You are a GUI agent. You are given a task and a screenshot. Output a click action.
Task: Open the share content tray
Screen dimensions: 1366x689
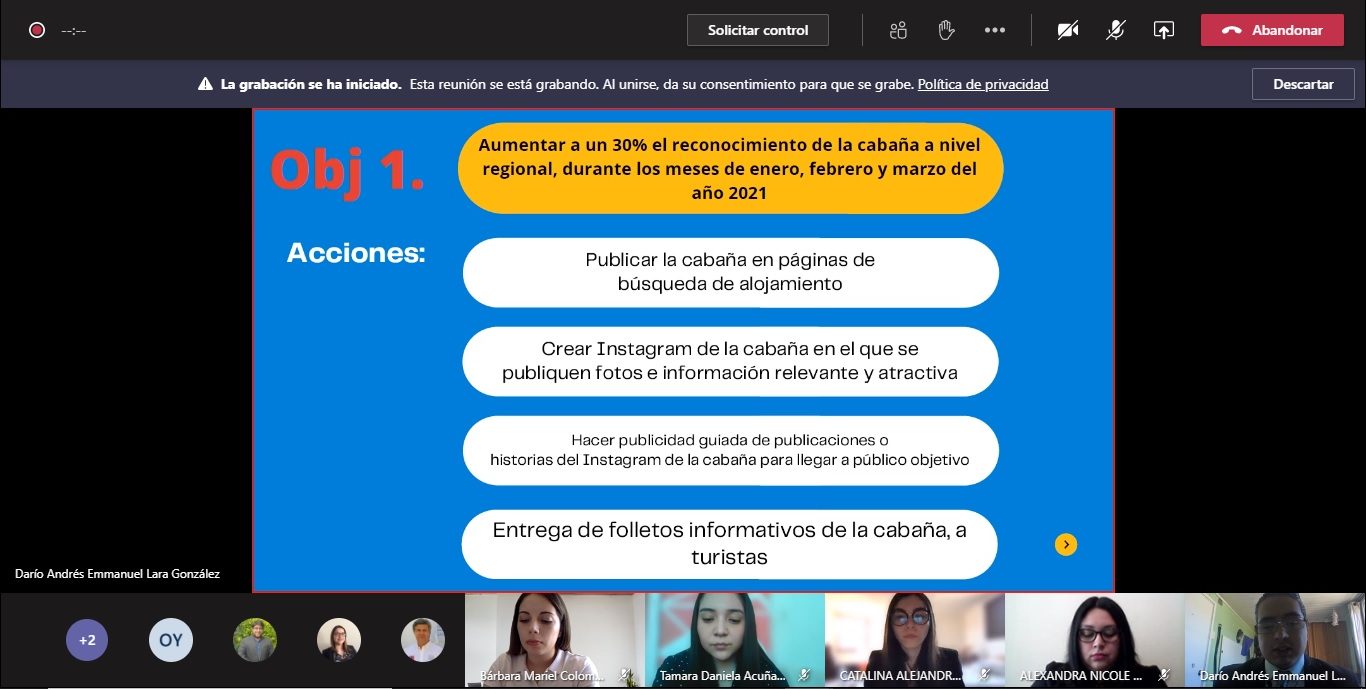(1163, 30)
